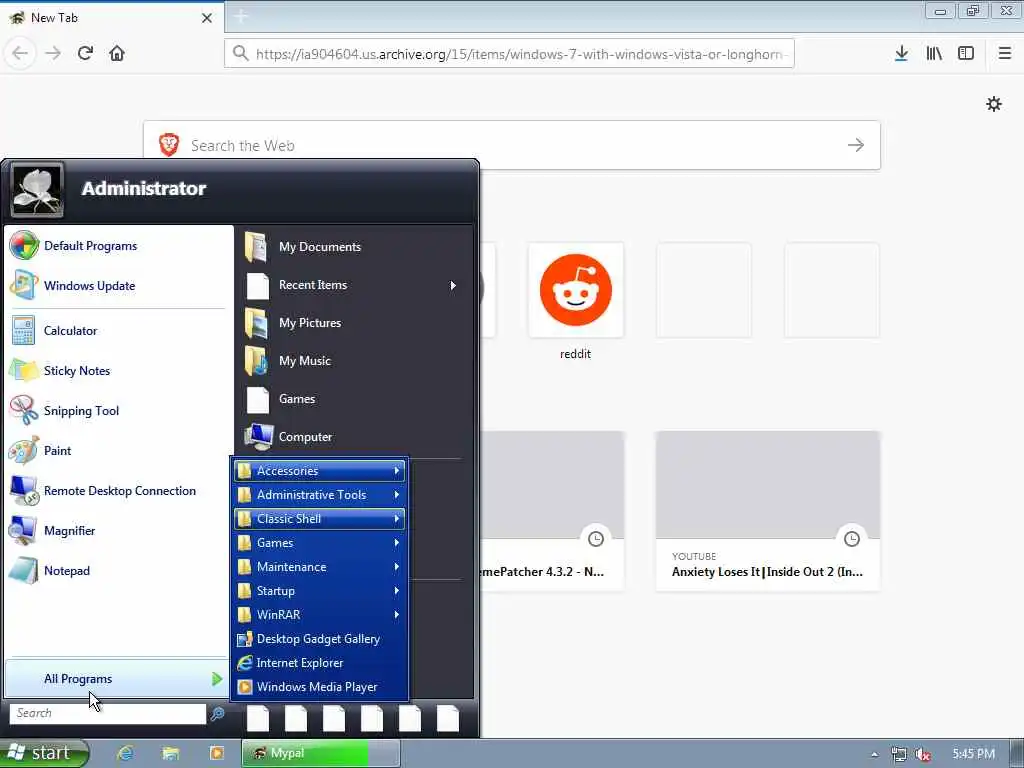
Task: Expand the Recent Items submenu arrow
Action: click(x=453, y=285)
